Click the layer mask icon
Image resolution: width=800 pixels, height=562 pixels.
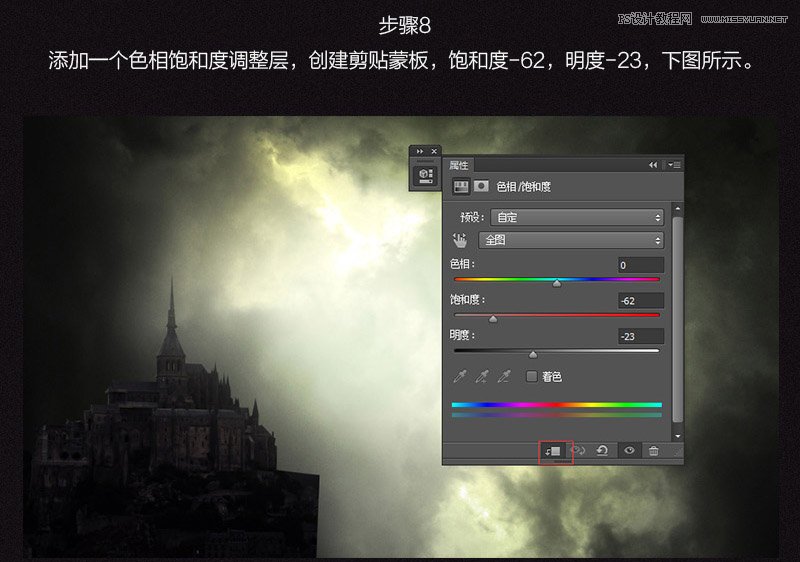point(481,186)
